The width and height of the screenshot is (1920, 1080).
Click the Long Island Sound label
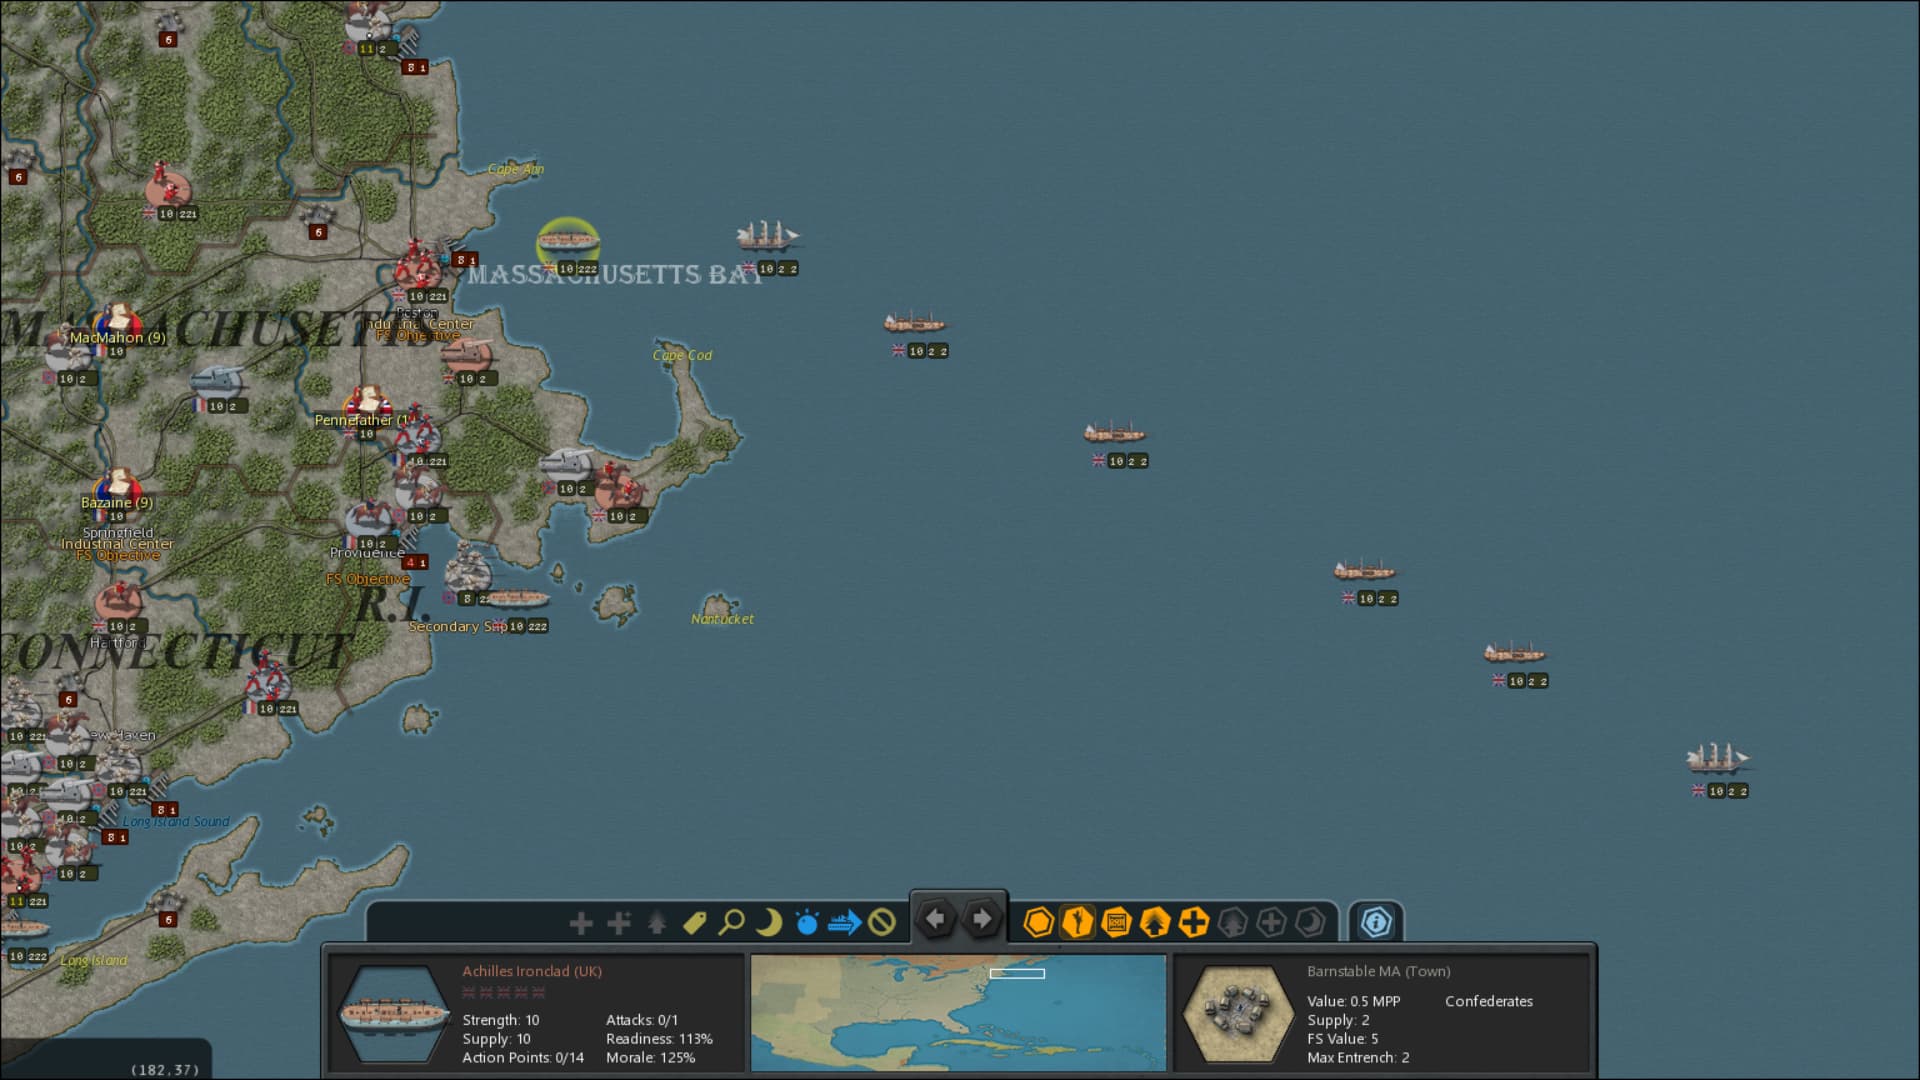(x=176, y=822)
